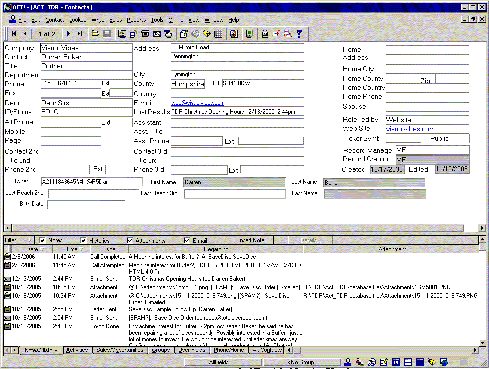Viewport: 489px width, 369px height.
Task: Go to the next contact record
Action: point(69,34)
